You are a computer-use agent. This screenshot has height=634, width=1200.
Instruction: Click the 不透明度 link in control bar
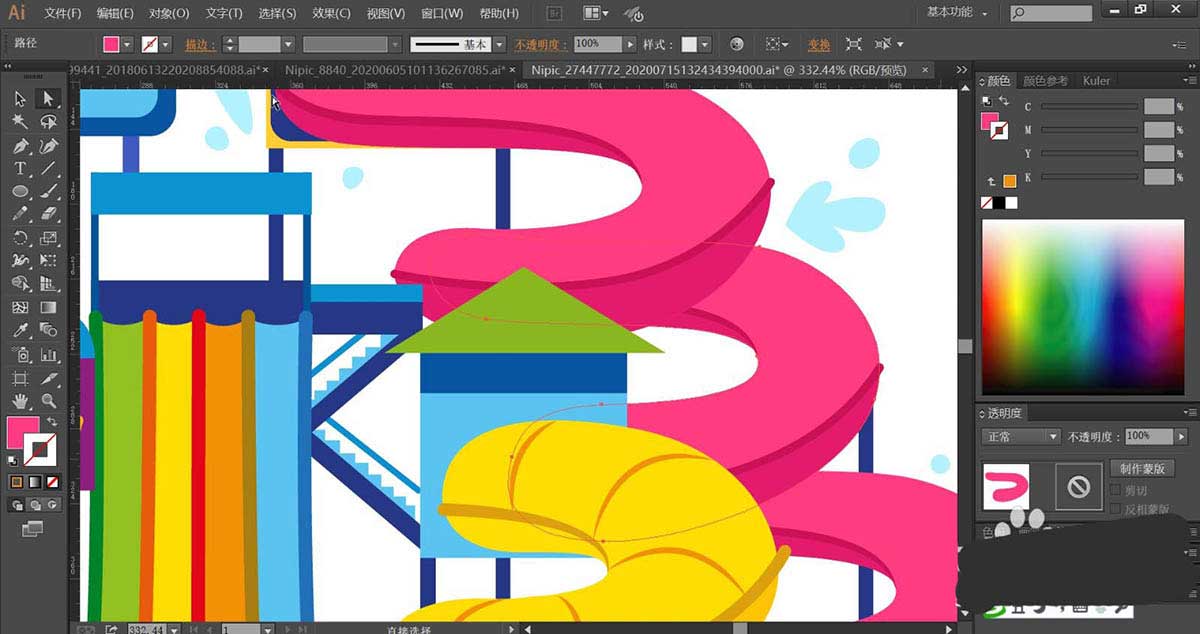[542, 45]
